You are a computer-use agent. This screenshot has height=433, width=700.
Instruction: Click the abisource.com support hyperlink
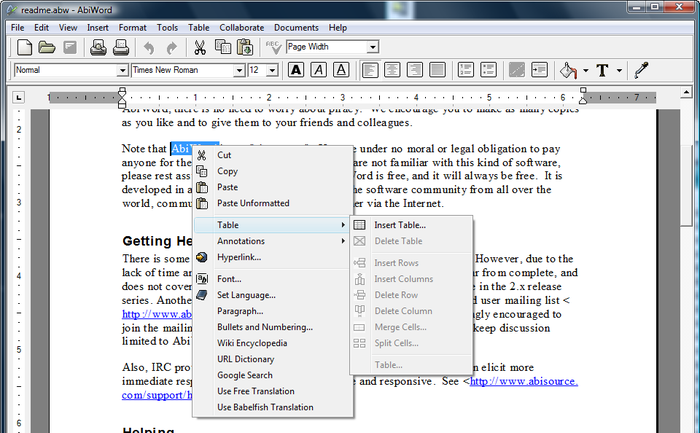click(524, 382)
